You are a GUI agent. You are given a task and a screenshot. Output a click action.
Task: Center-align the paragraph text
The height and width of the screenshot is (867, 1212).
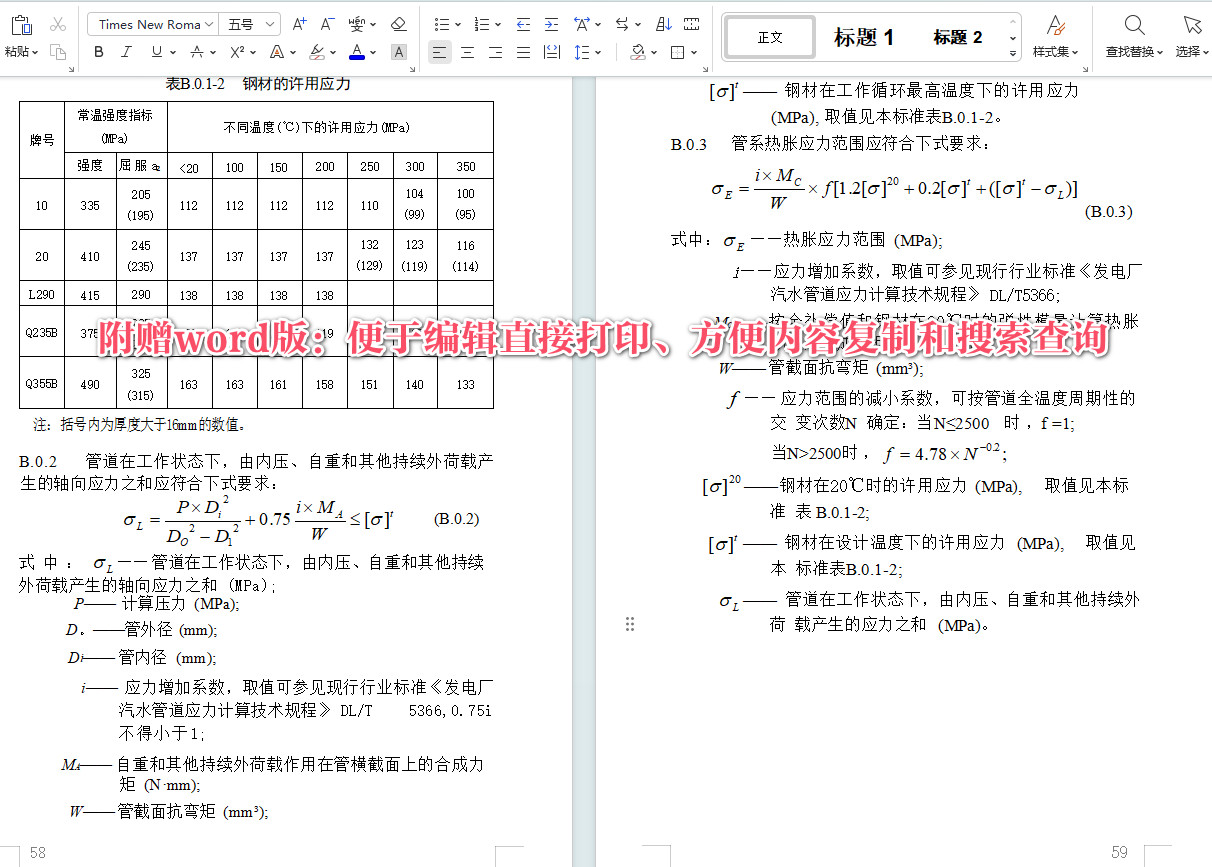click(x=469, y=52)
